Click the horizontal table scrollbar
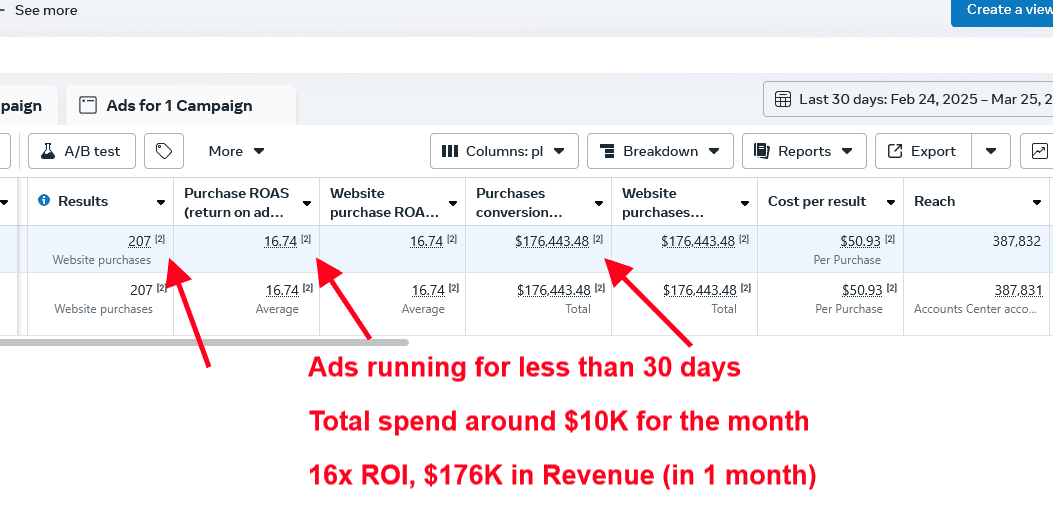Screen dimensions: 1053x515 (x=204, y=342)
